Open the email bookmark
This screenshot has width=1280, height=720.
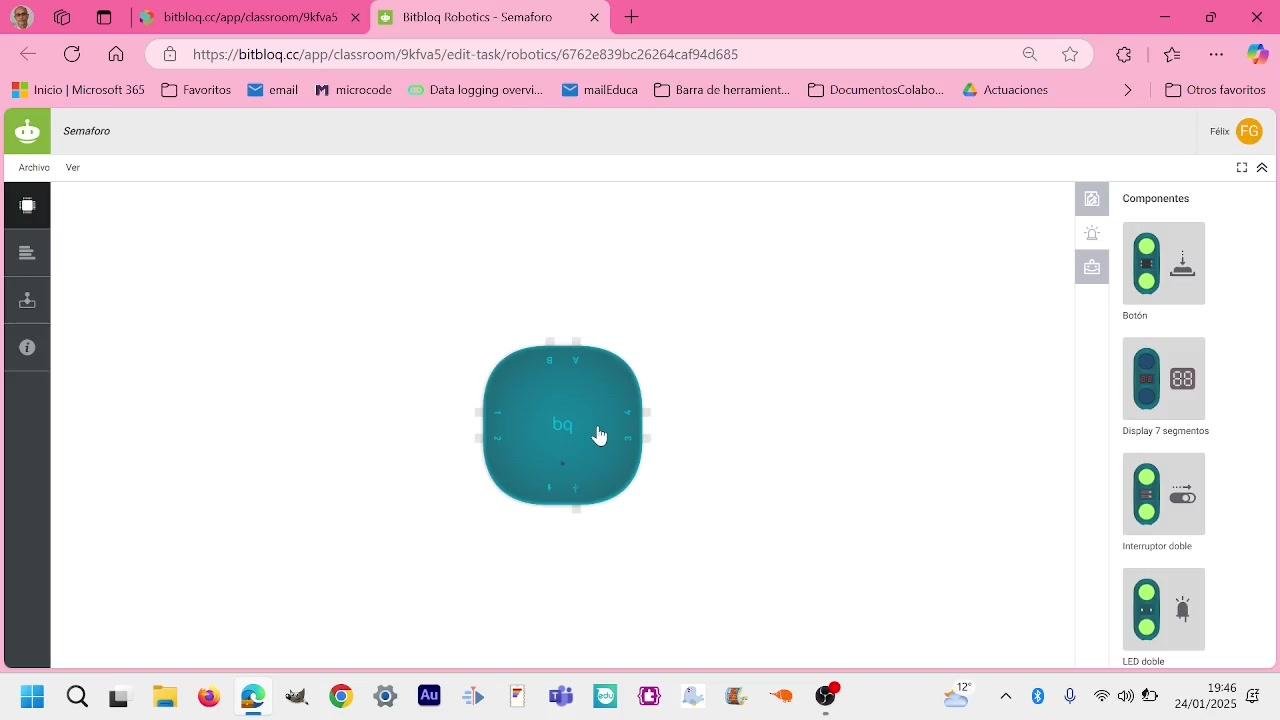(273, 90)
